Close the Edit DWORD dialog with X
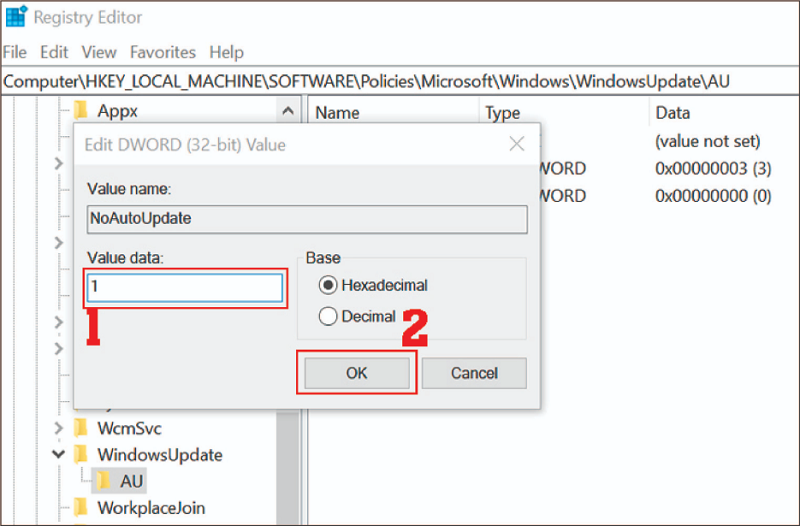The width and height of the screenshot is (800, 526). 516,145
